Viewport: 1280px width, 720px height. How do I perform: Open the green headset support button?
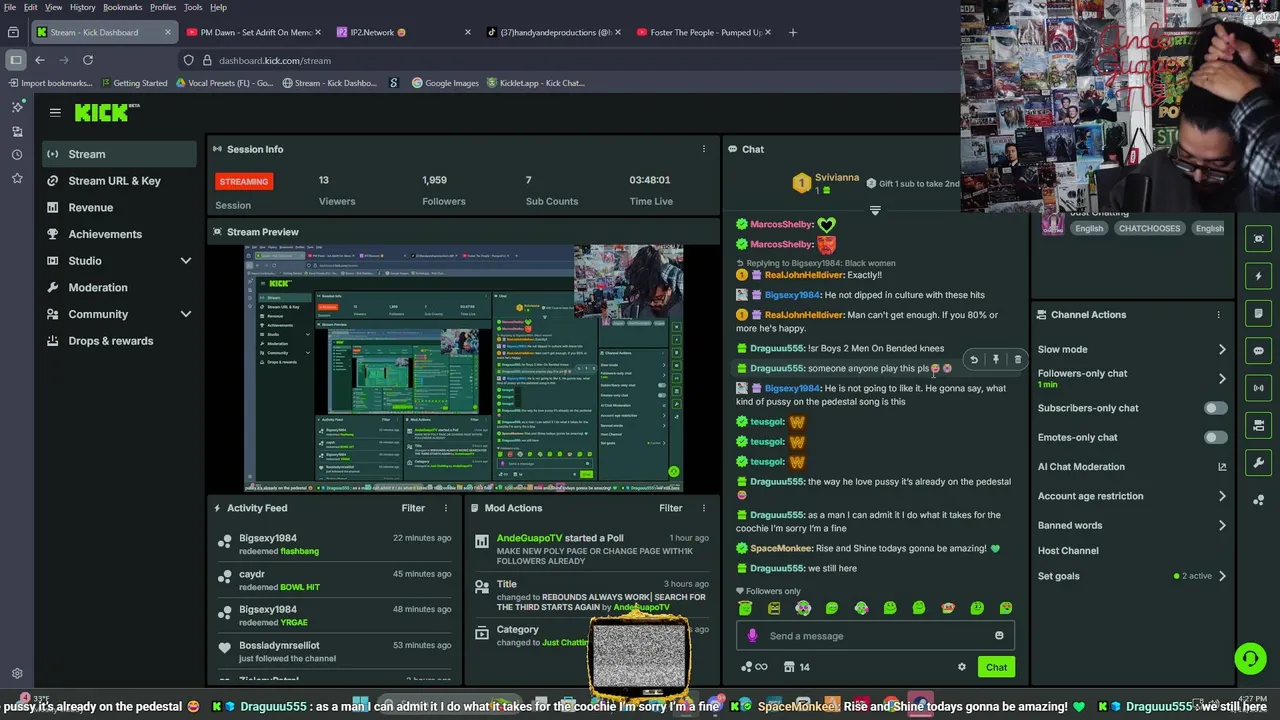tap(1250, 658)
